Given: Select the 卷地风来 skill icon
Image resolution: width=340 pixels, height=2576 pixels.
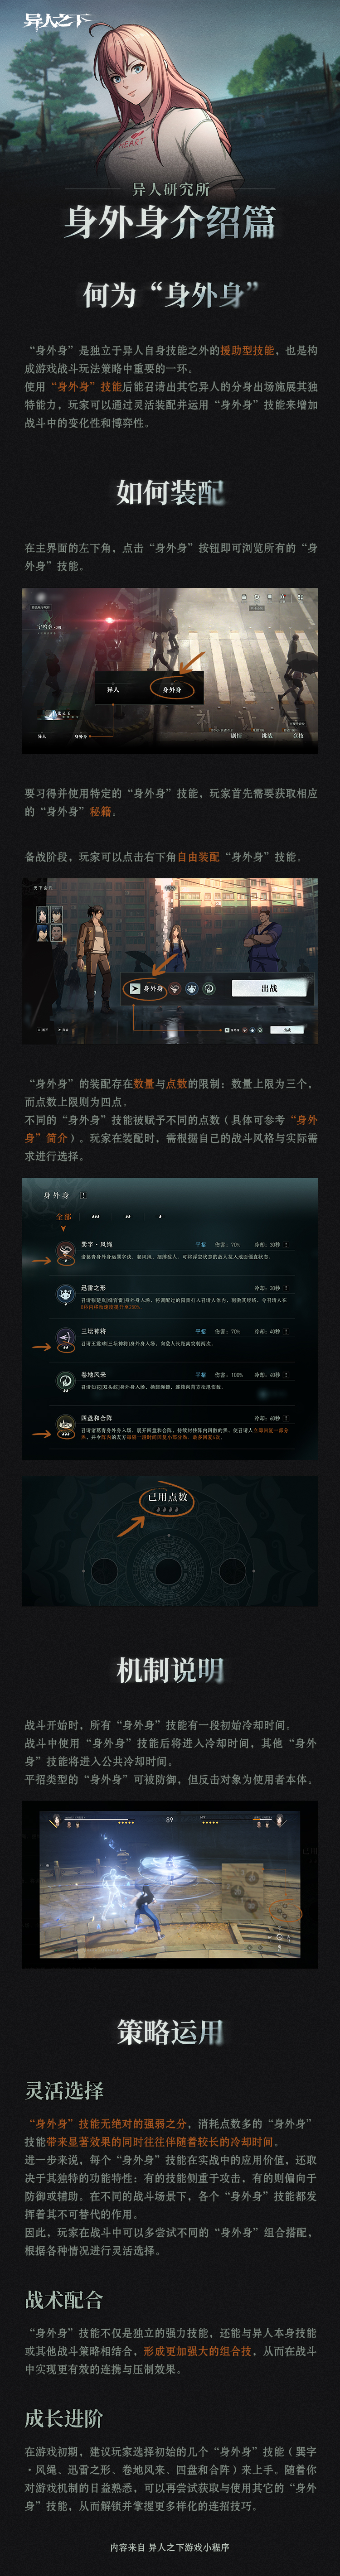Looking at the screenshot, I should (x=64, y=1380).
